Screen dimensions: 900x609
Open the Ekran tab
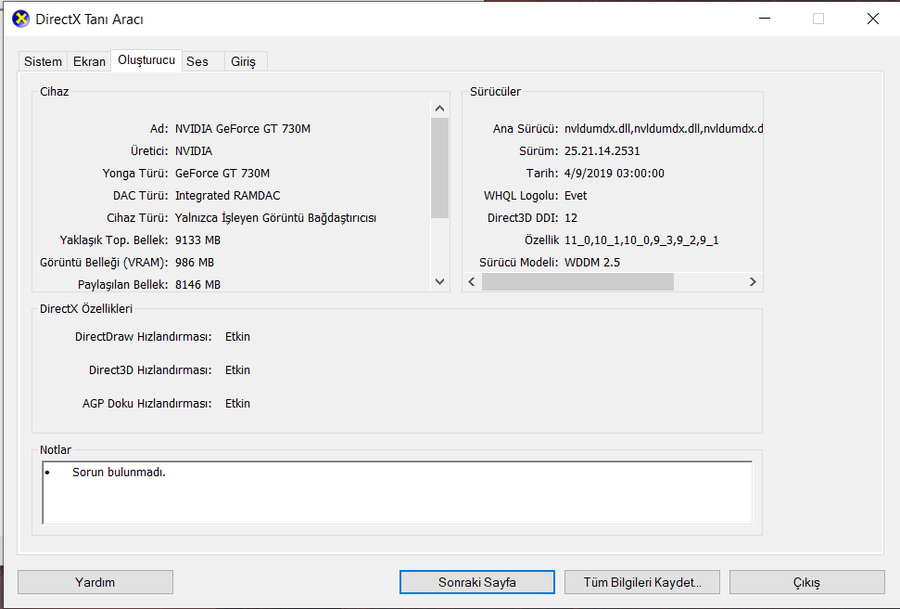pos(89,61)
